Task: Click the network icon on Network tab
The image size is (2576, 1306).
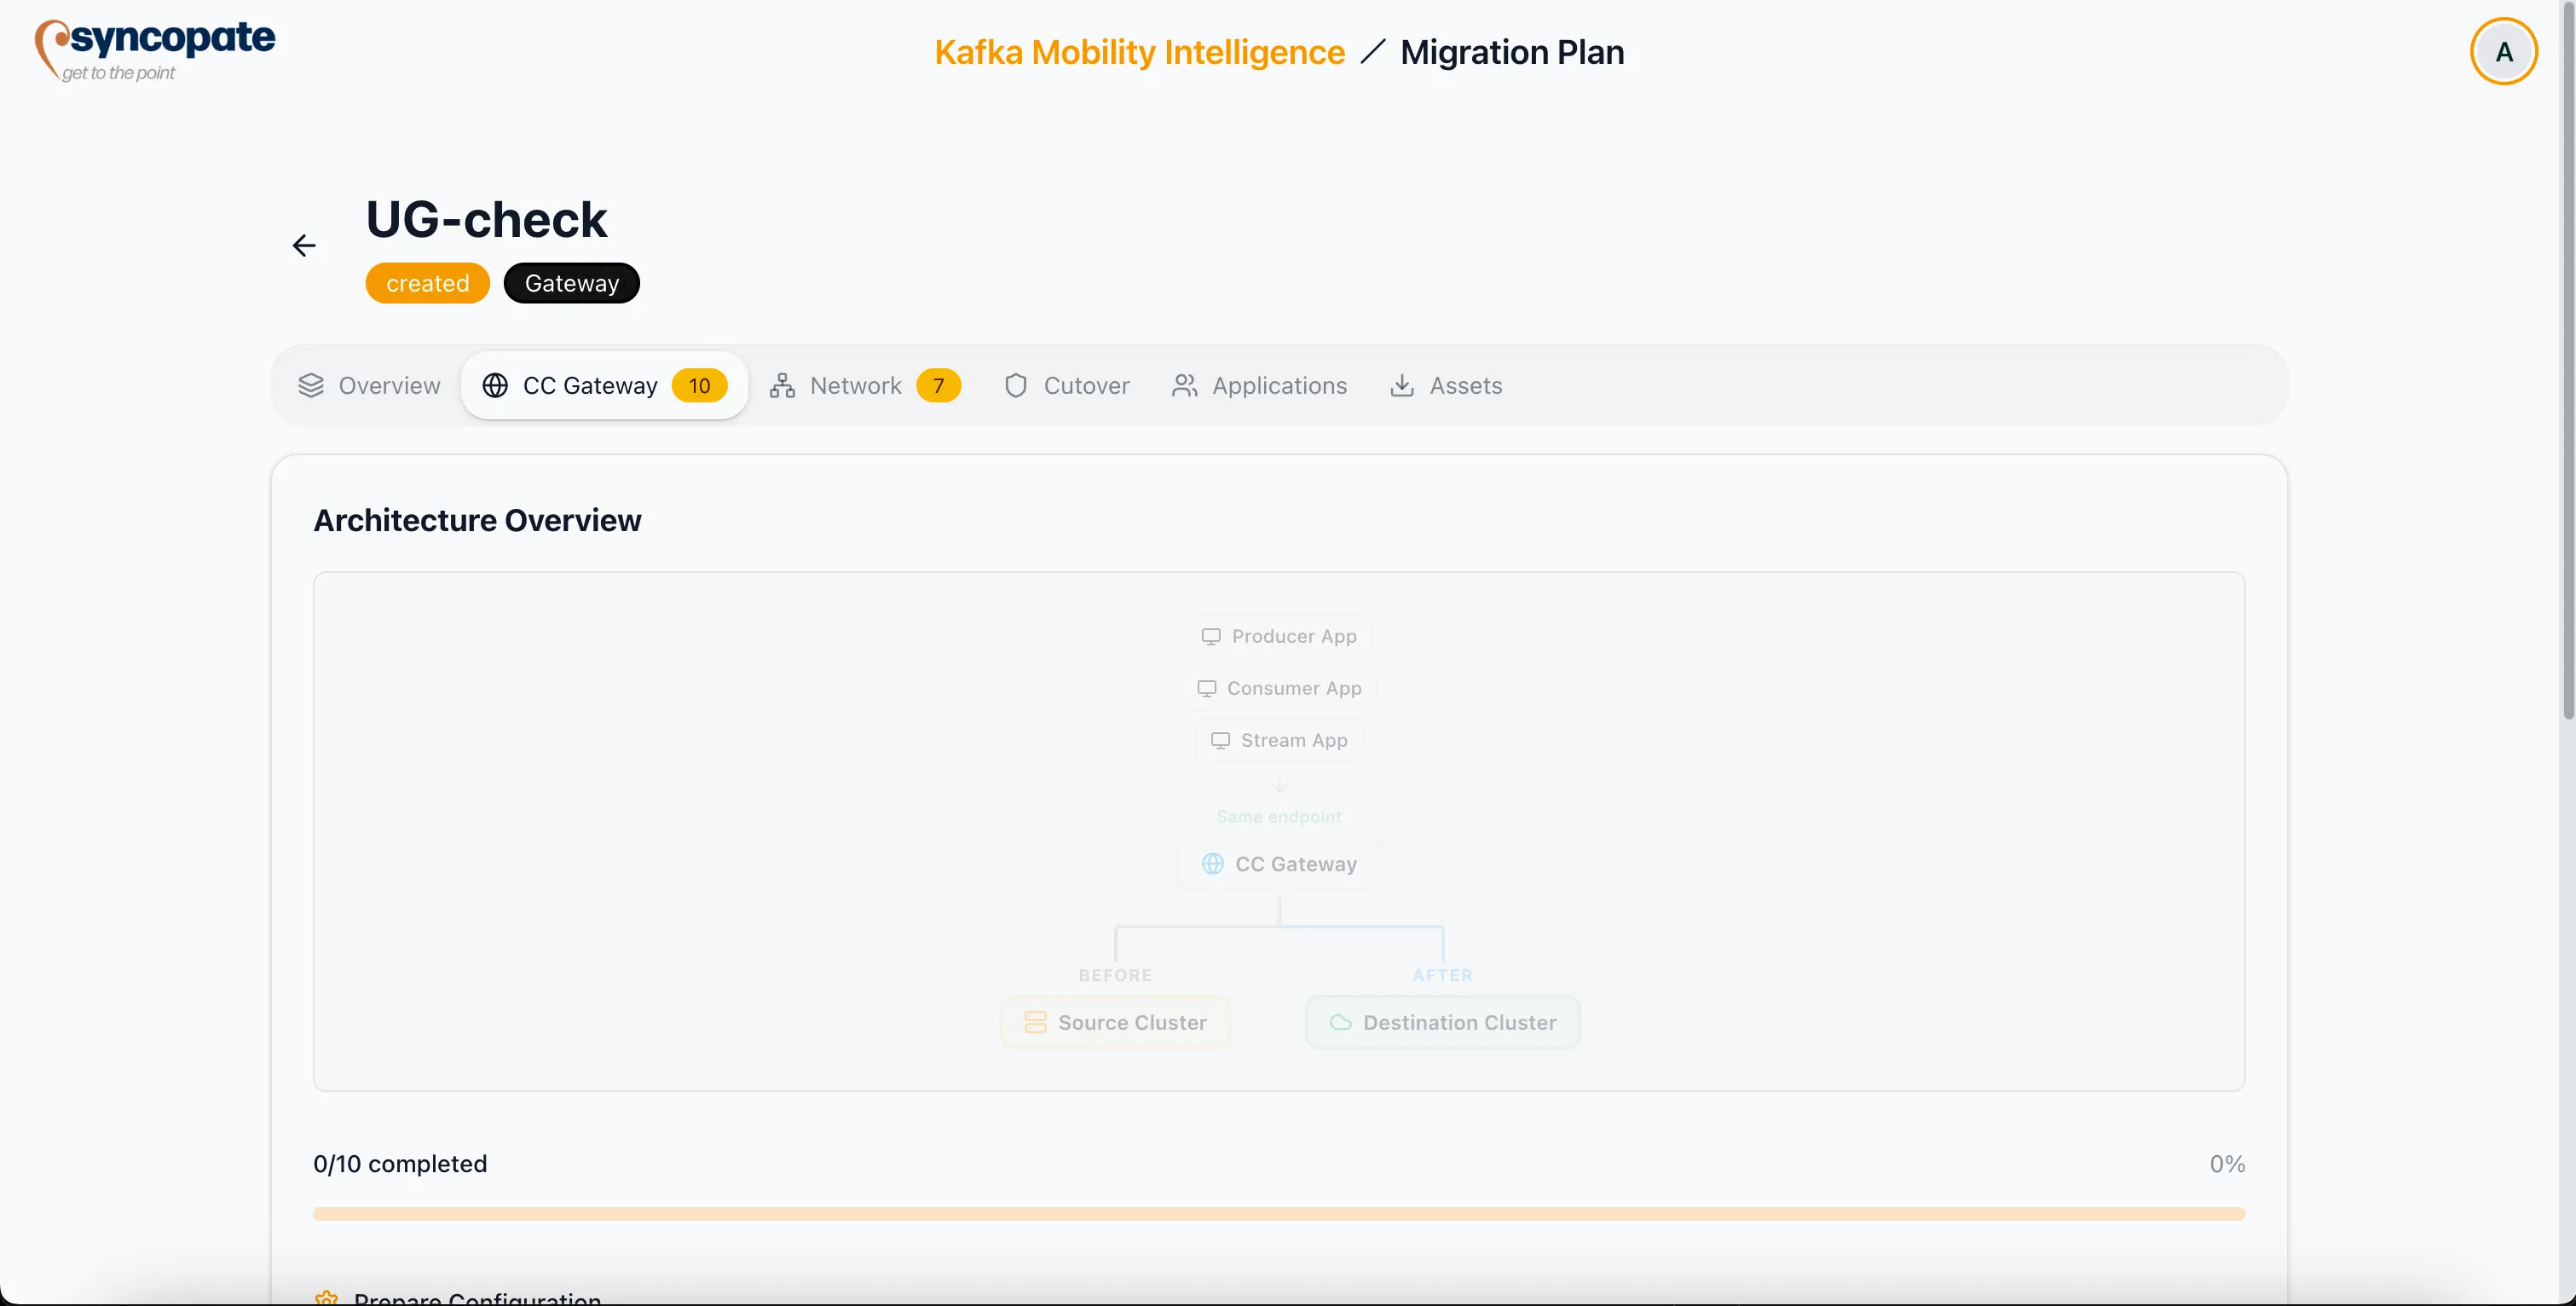Action: coord(782,385)
